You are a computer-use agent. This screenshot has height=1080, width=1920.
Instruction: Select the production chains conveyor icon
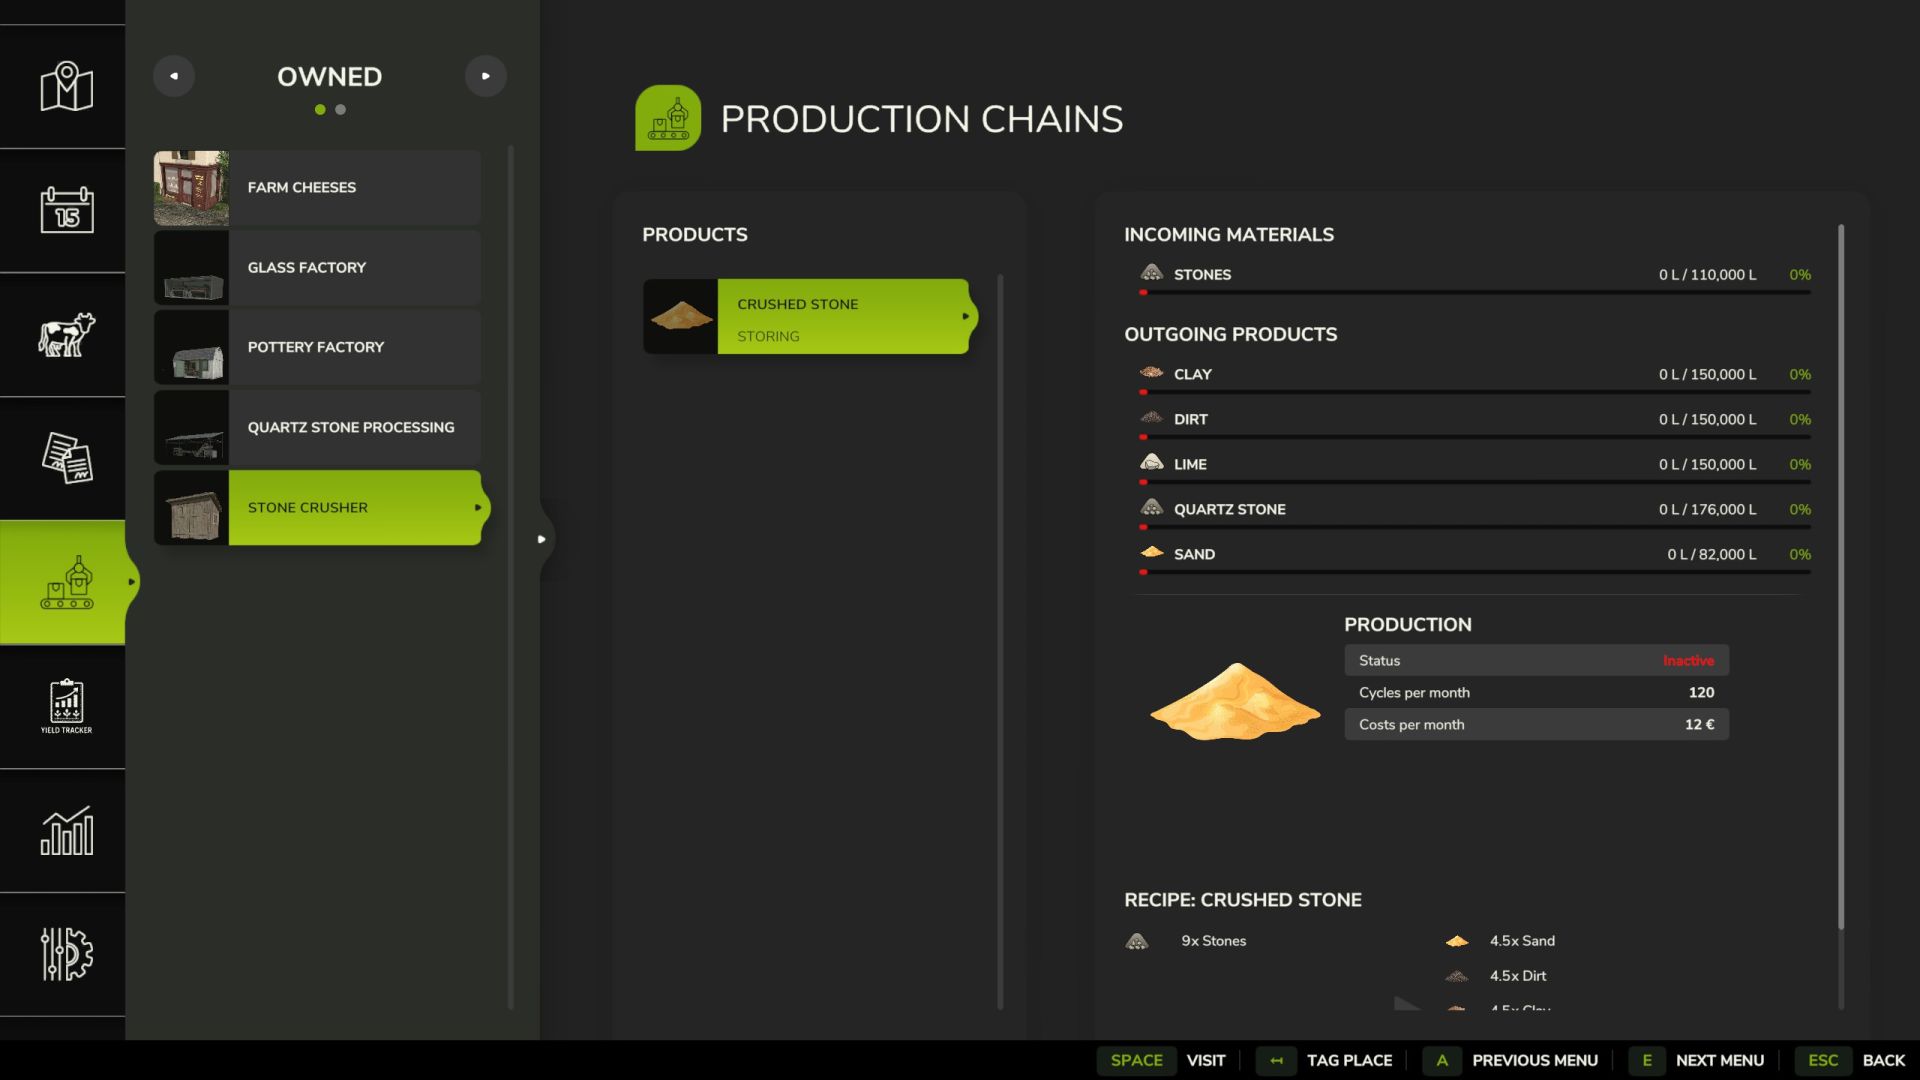coord(66,582)
